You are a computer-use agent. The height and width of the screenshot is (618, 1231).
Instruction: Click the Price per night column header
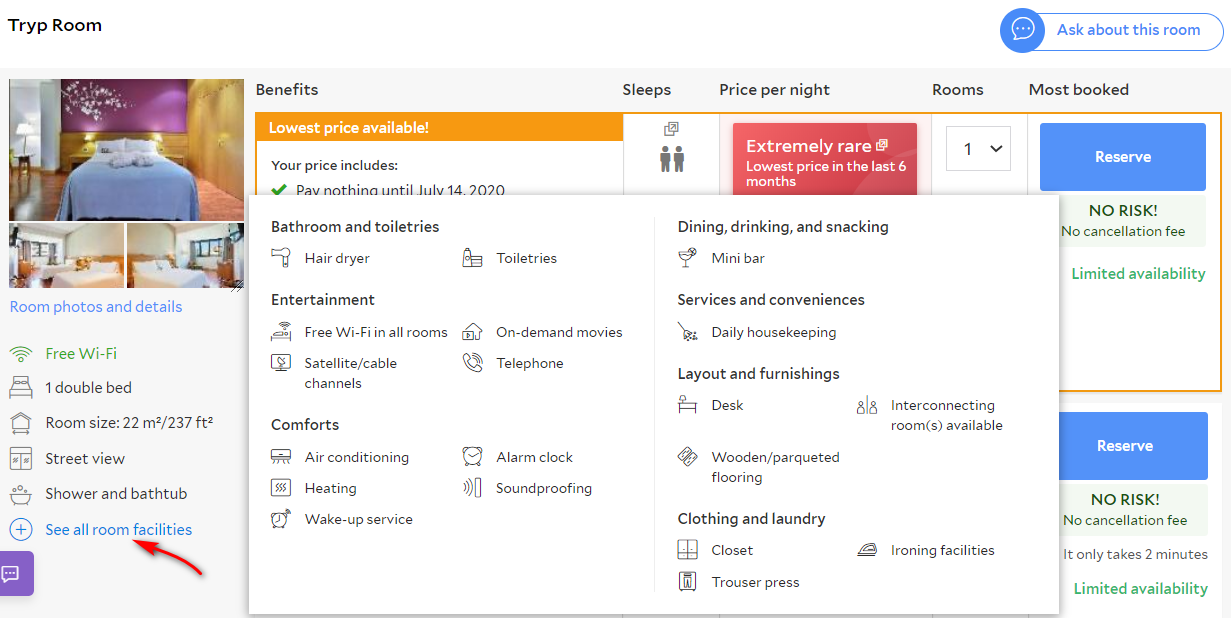coord(774,90)
